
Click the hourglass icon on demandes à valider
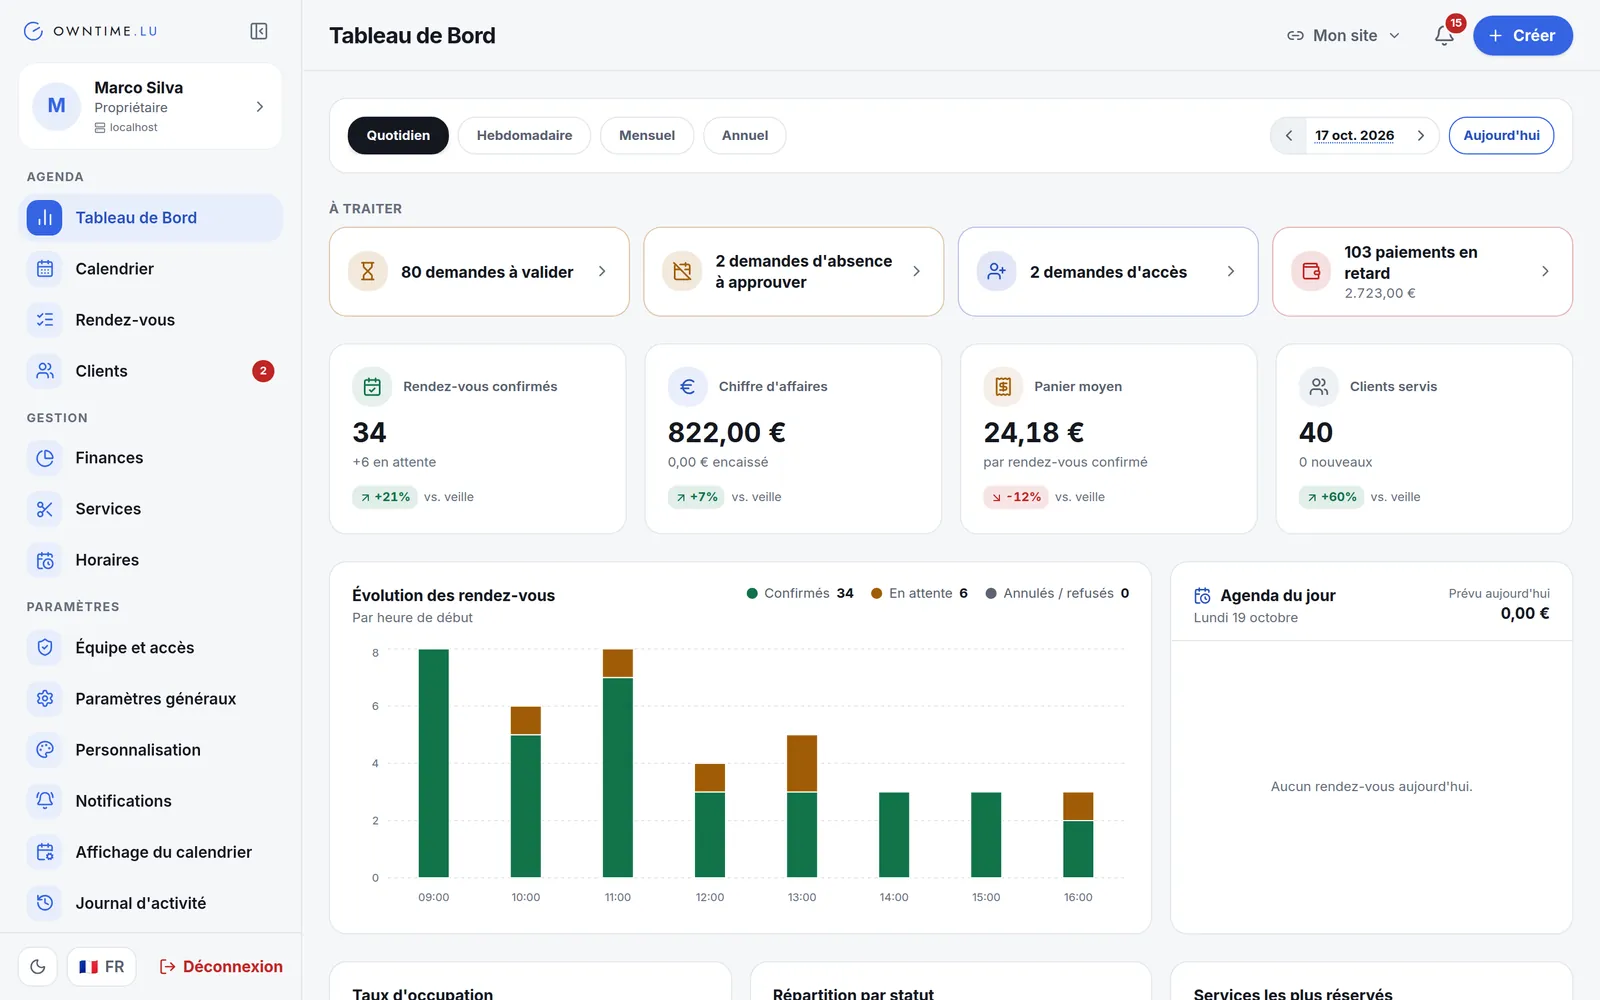(x=368, y=271)
